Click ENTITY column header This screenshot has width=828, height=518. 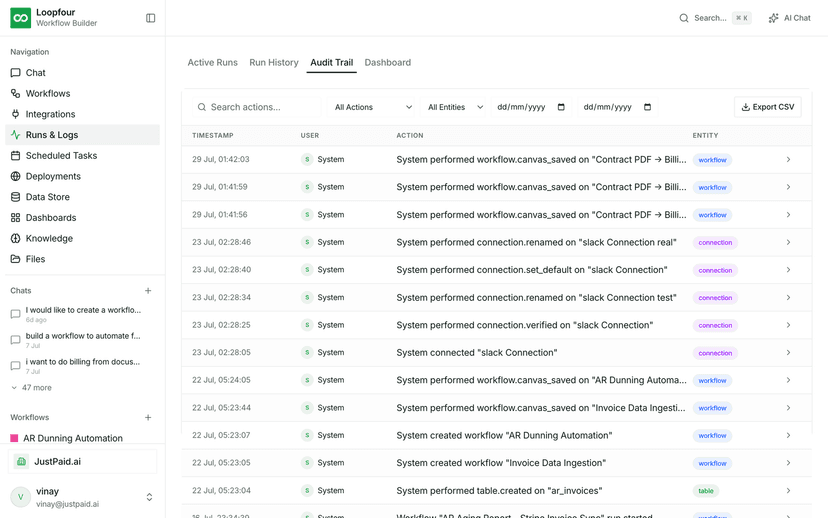pos(705,136)
